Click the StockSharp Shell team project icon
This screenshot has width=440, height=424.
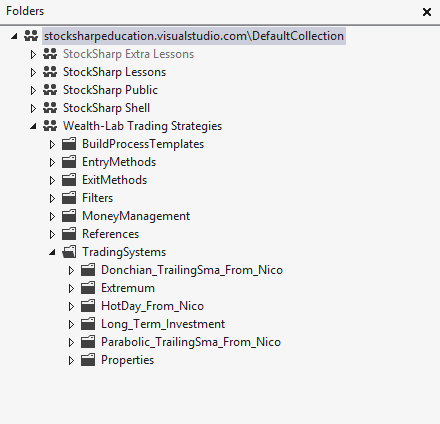[50, 108]
